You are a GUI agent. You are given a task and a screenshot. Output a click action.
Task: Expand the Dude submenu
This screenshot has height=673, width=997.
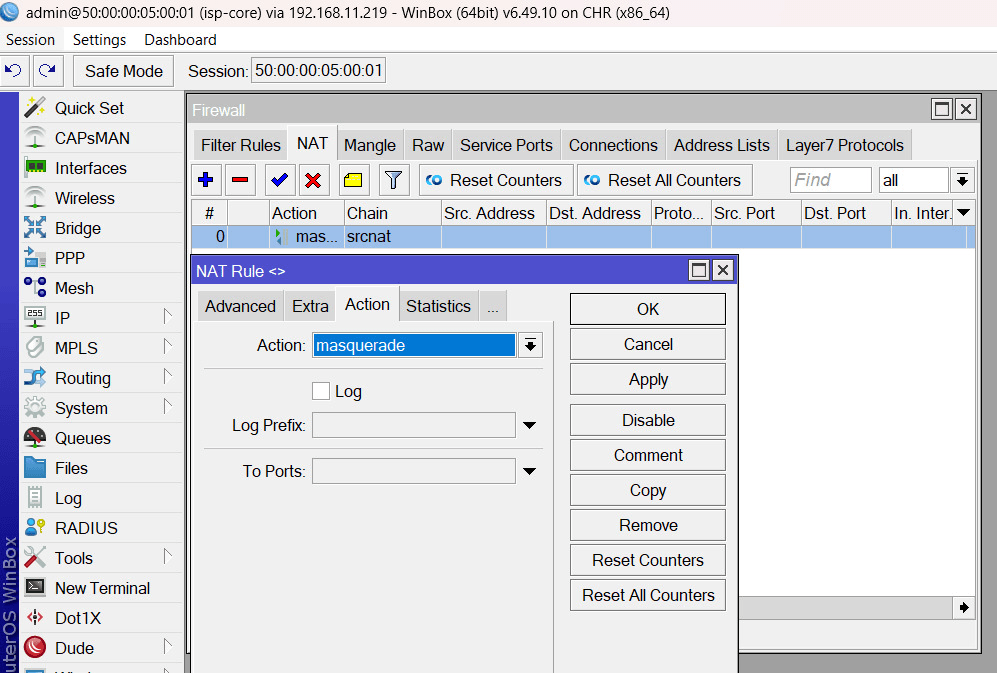[167, 646]
